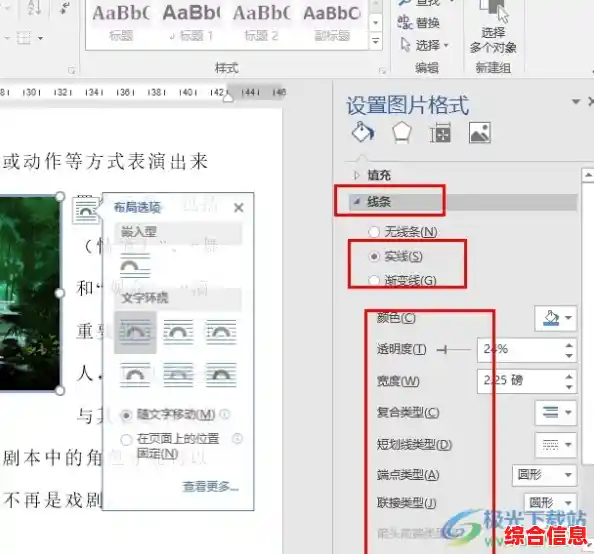Apply the 标题 style from the gallery
This screenshot has height=554, width=594.
tap(121, 23)
